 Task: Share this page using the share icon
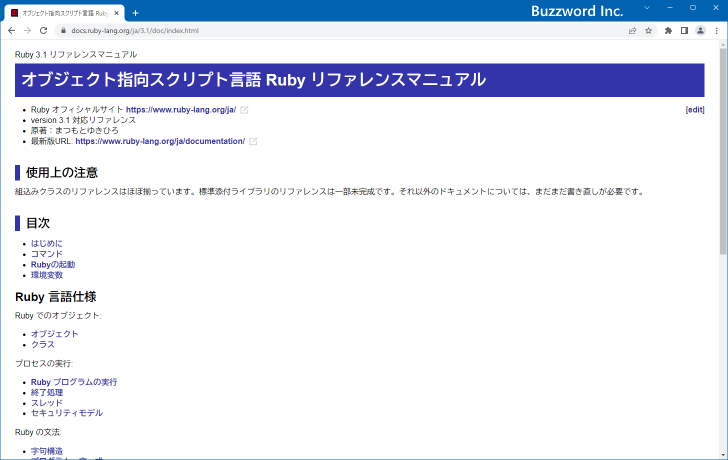point(632,31)
